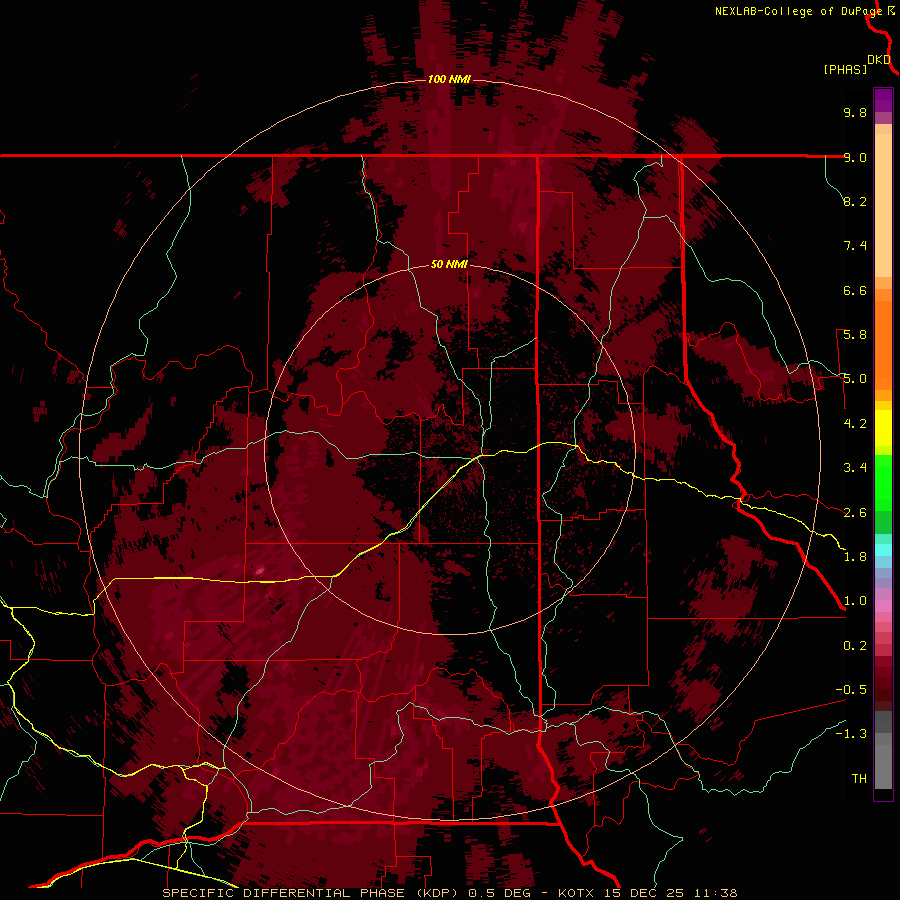Select the 6.6 scale value
This screenshot has height=900, width=900.
pos(855,290)
